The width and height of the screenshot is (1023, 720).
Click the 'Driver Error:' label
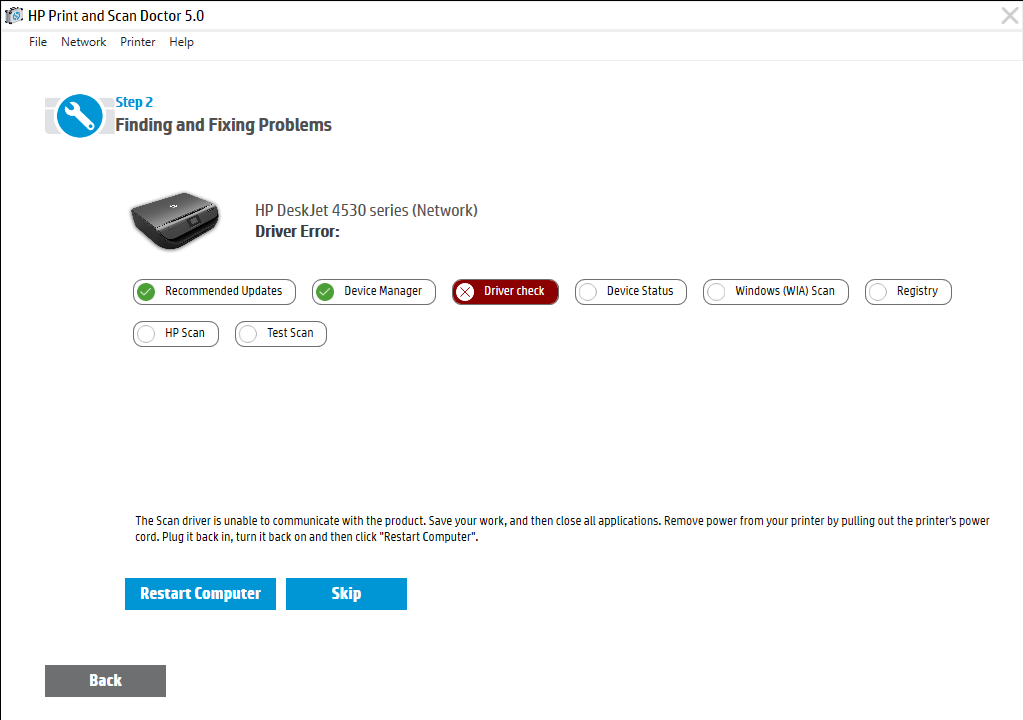(x=298, y=232)
